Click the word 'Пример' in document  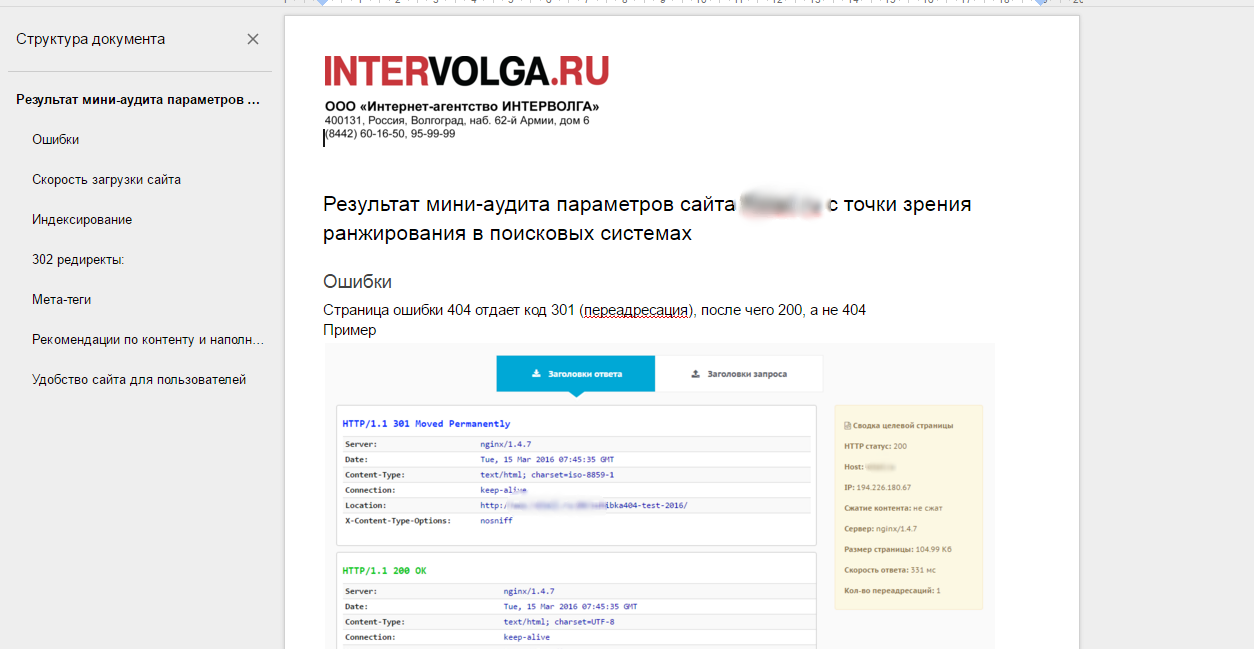[350, 330]
